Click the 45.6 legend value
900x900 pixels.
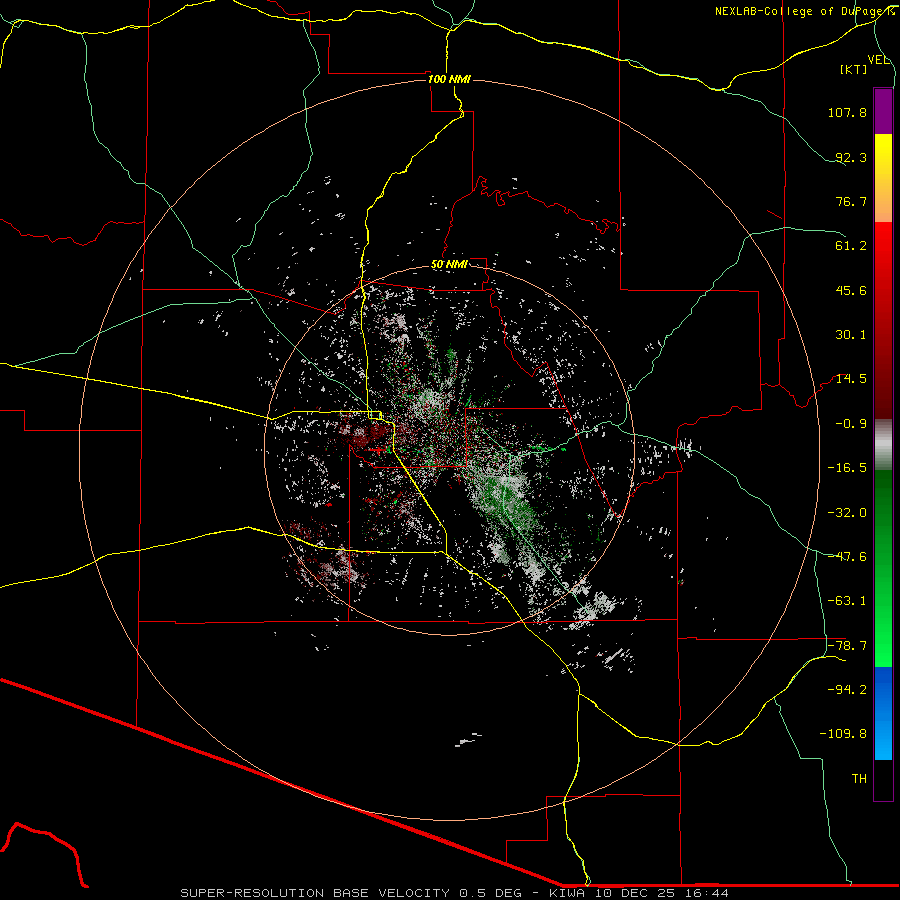pos(851,290)
